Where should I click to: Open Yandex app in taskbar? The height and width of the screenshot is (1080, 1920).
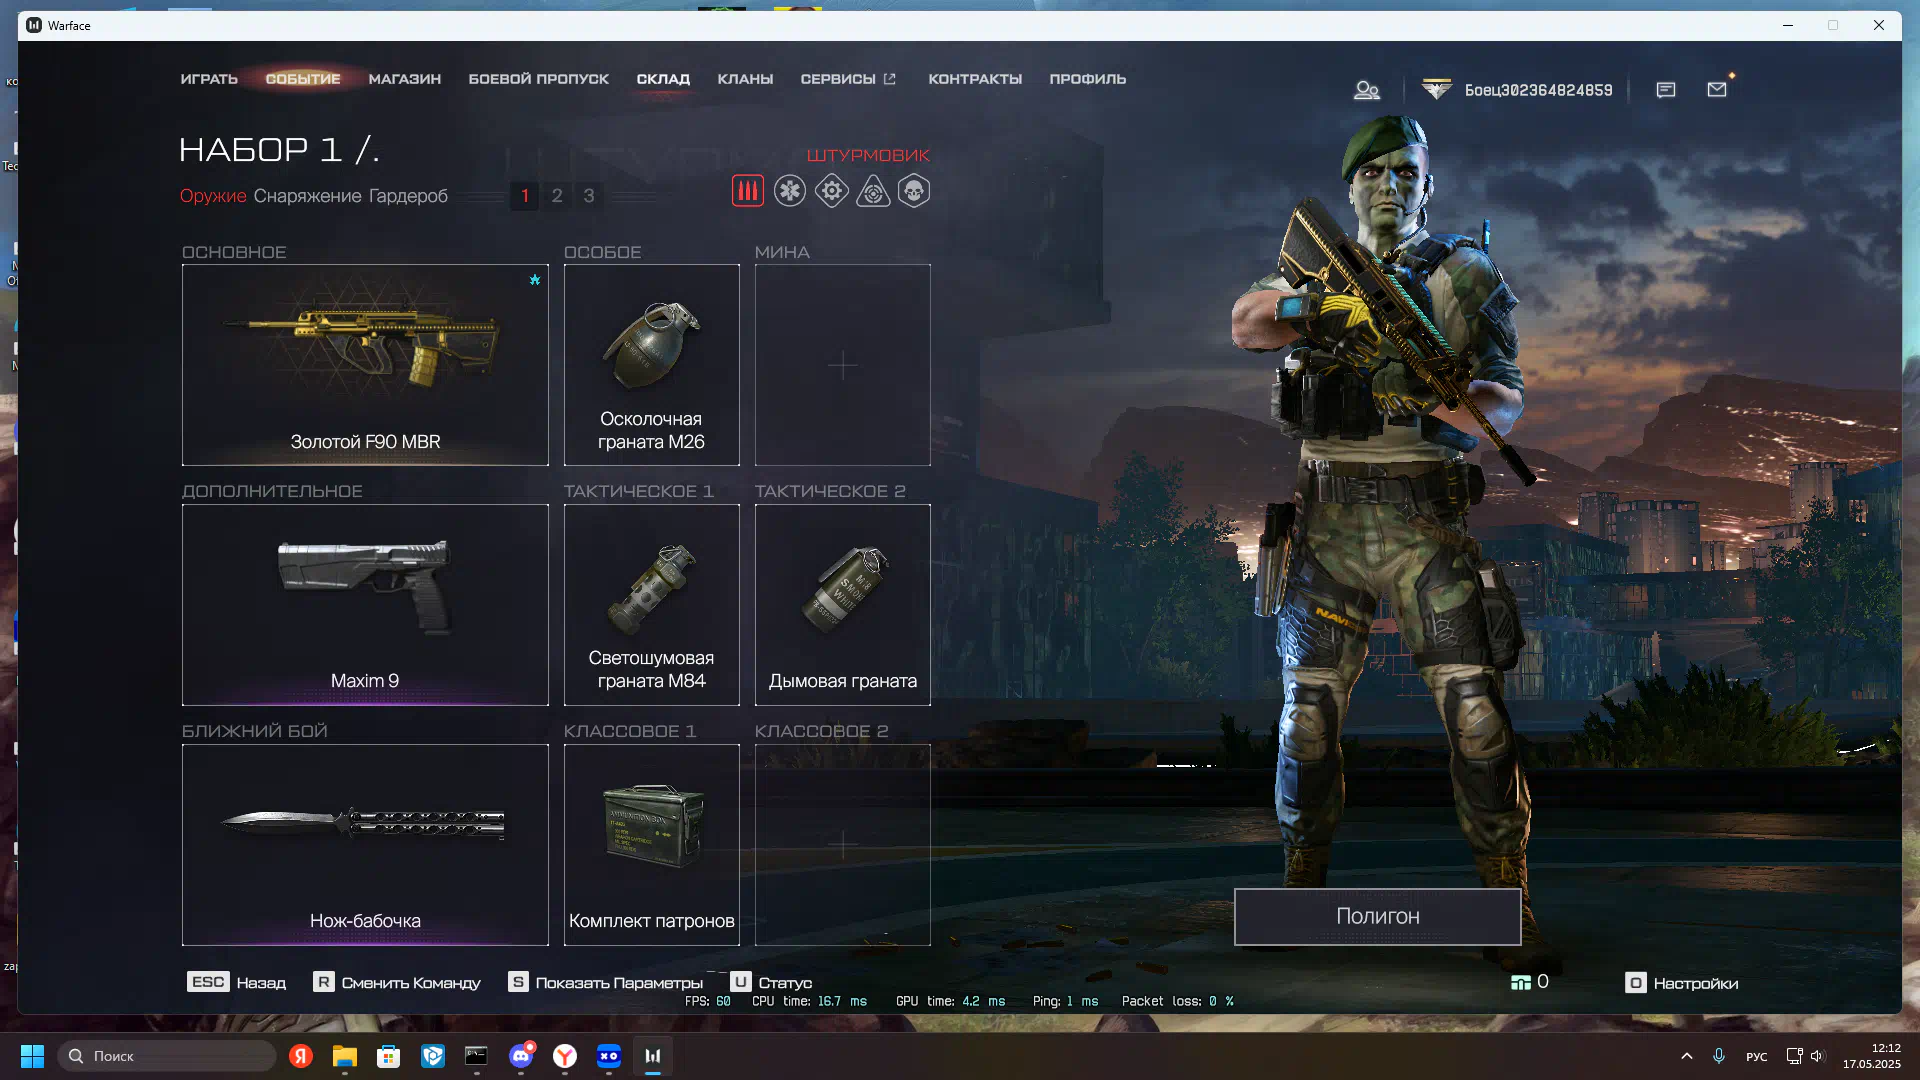301,1056
